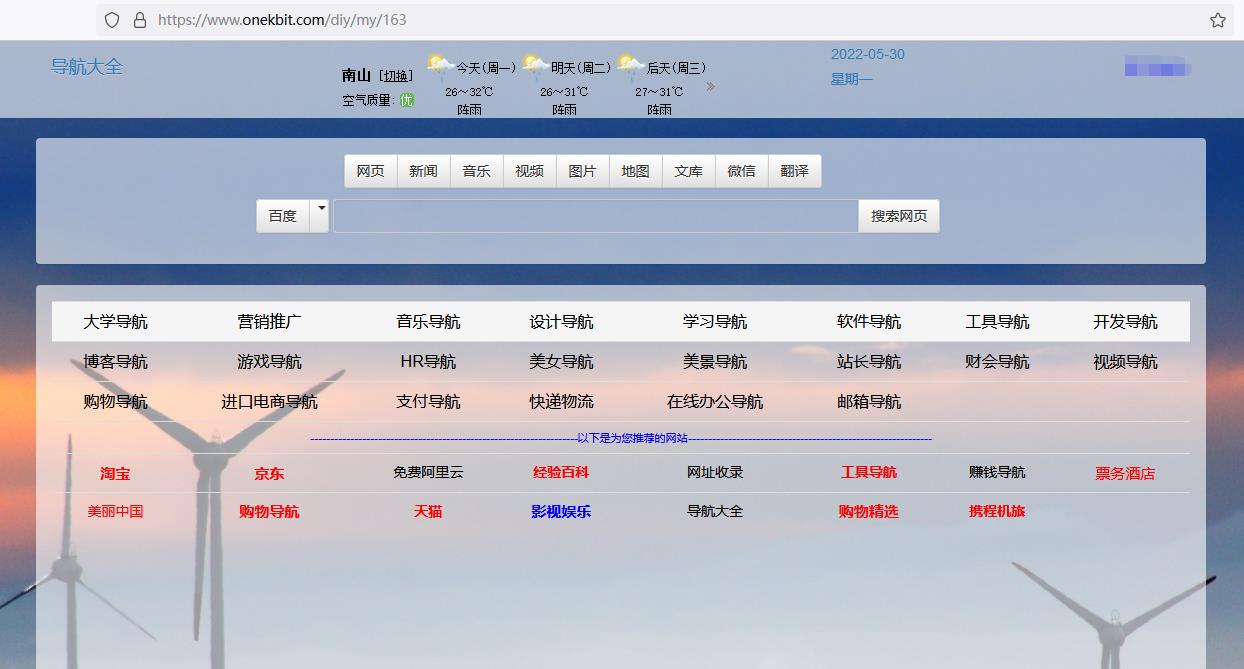Open 美景导航 category
Screen dimensions: 1244x669
[715, 362]
